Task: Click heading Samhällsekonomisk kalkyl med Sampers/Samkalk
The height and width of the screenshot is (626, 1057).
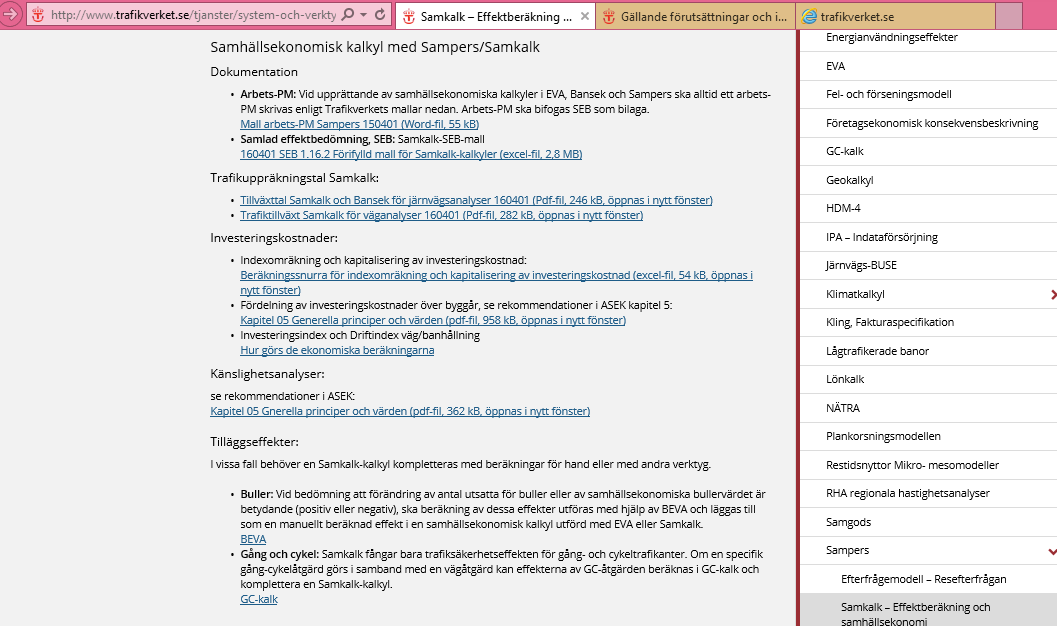Action: point(375,47)
